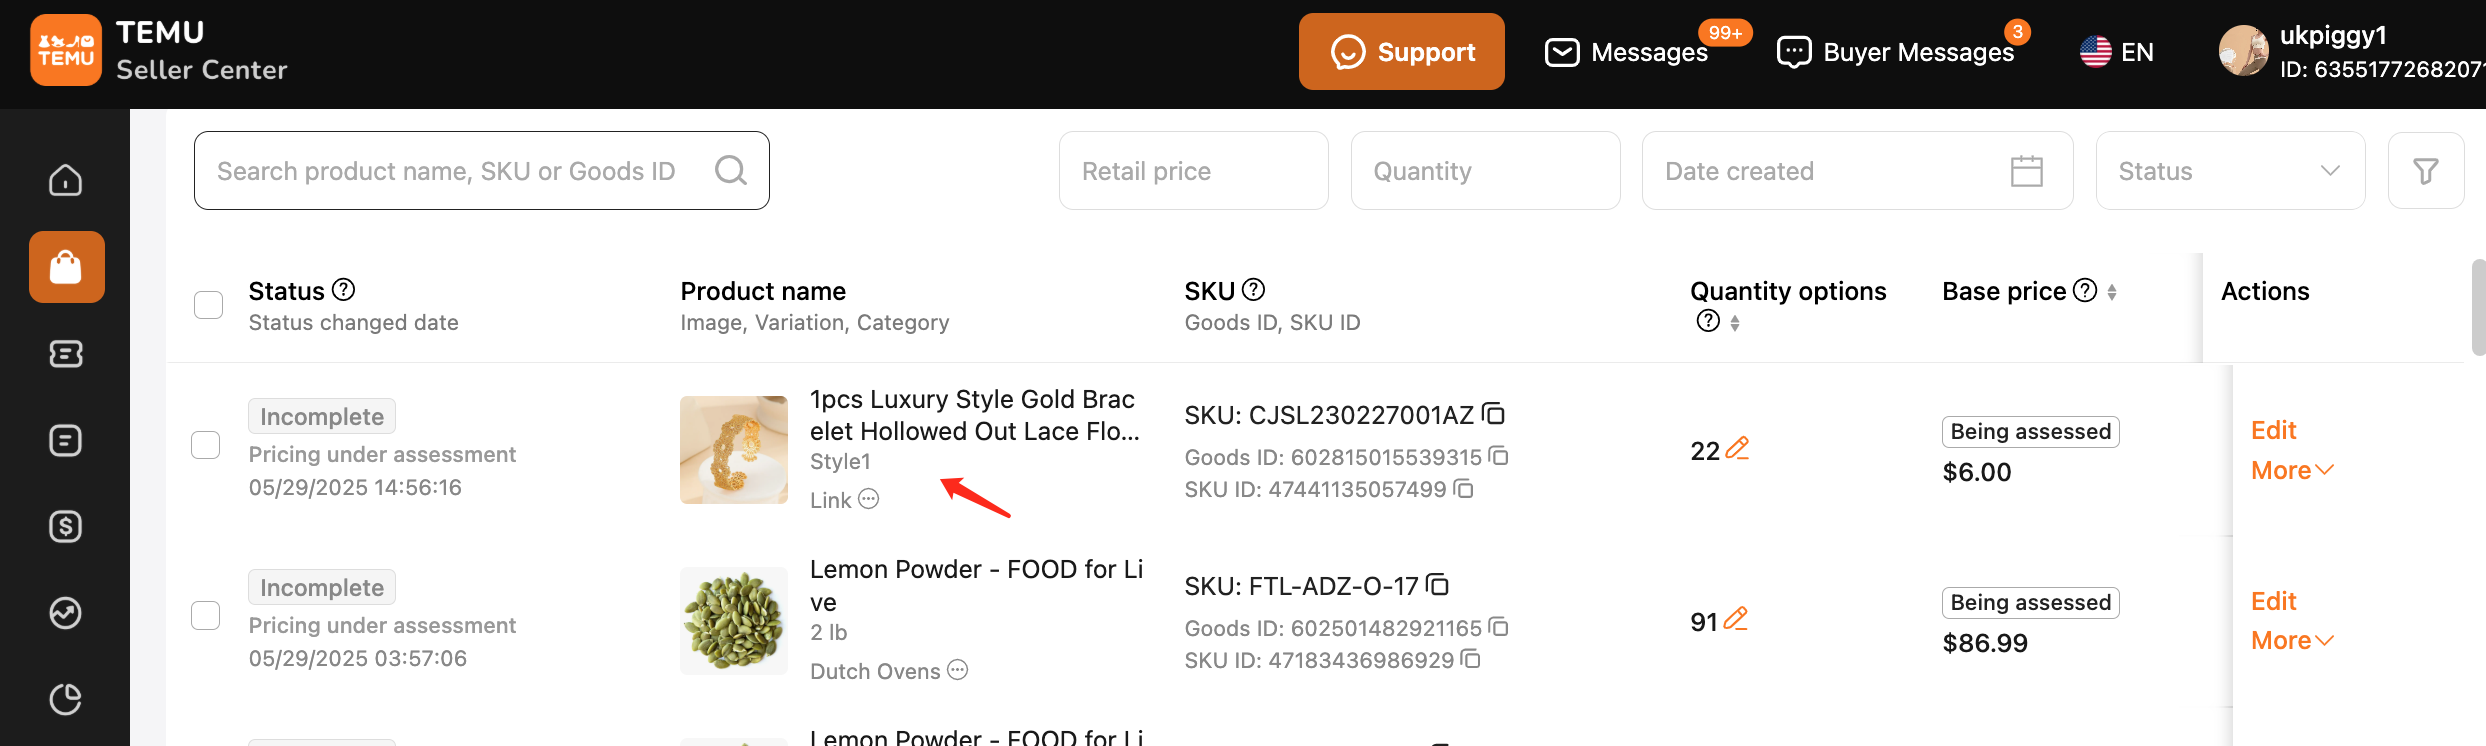Expand More menu for Gold Bracelet row
This screenshot has height=746, width=2486.
2292,470
